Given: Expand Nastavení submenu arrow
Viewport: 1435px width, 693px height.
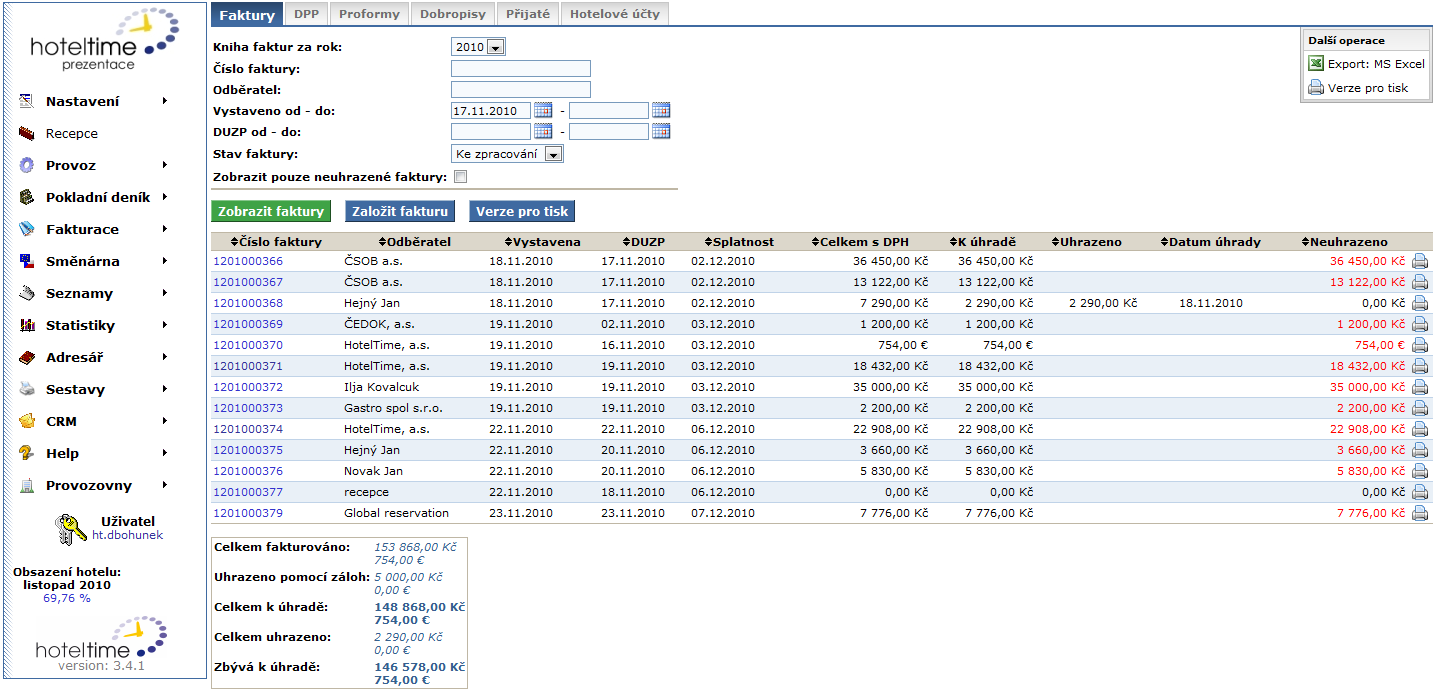Looking at the screenshot, I should [x=164, y=101].
